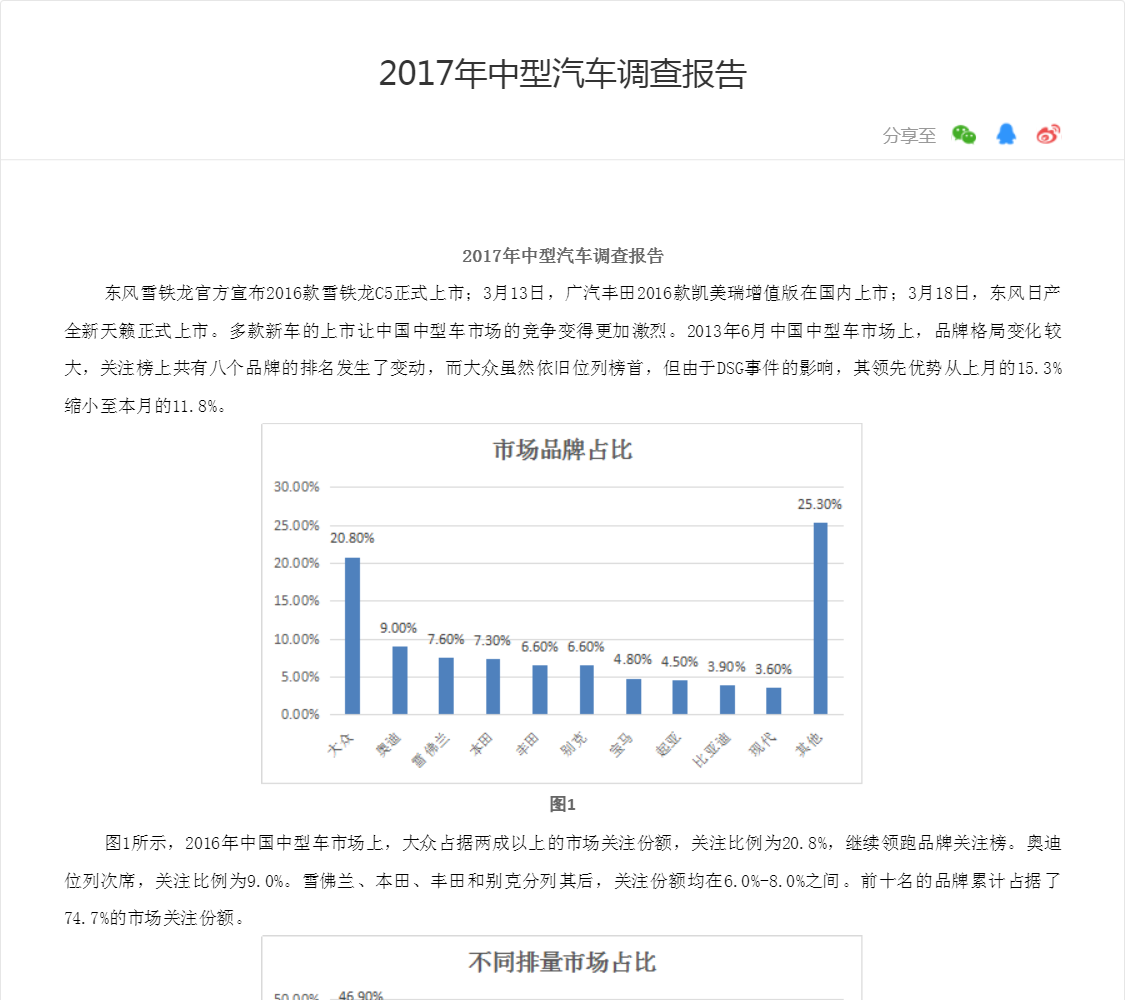This screenshot has height=1000, width=1125.
Task: Click the 其他 x-axis category label
Action: point(809,743)
